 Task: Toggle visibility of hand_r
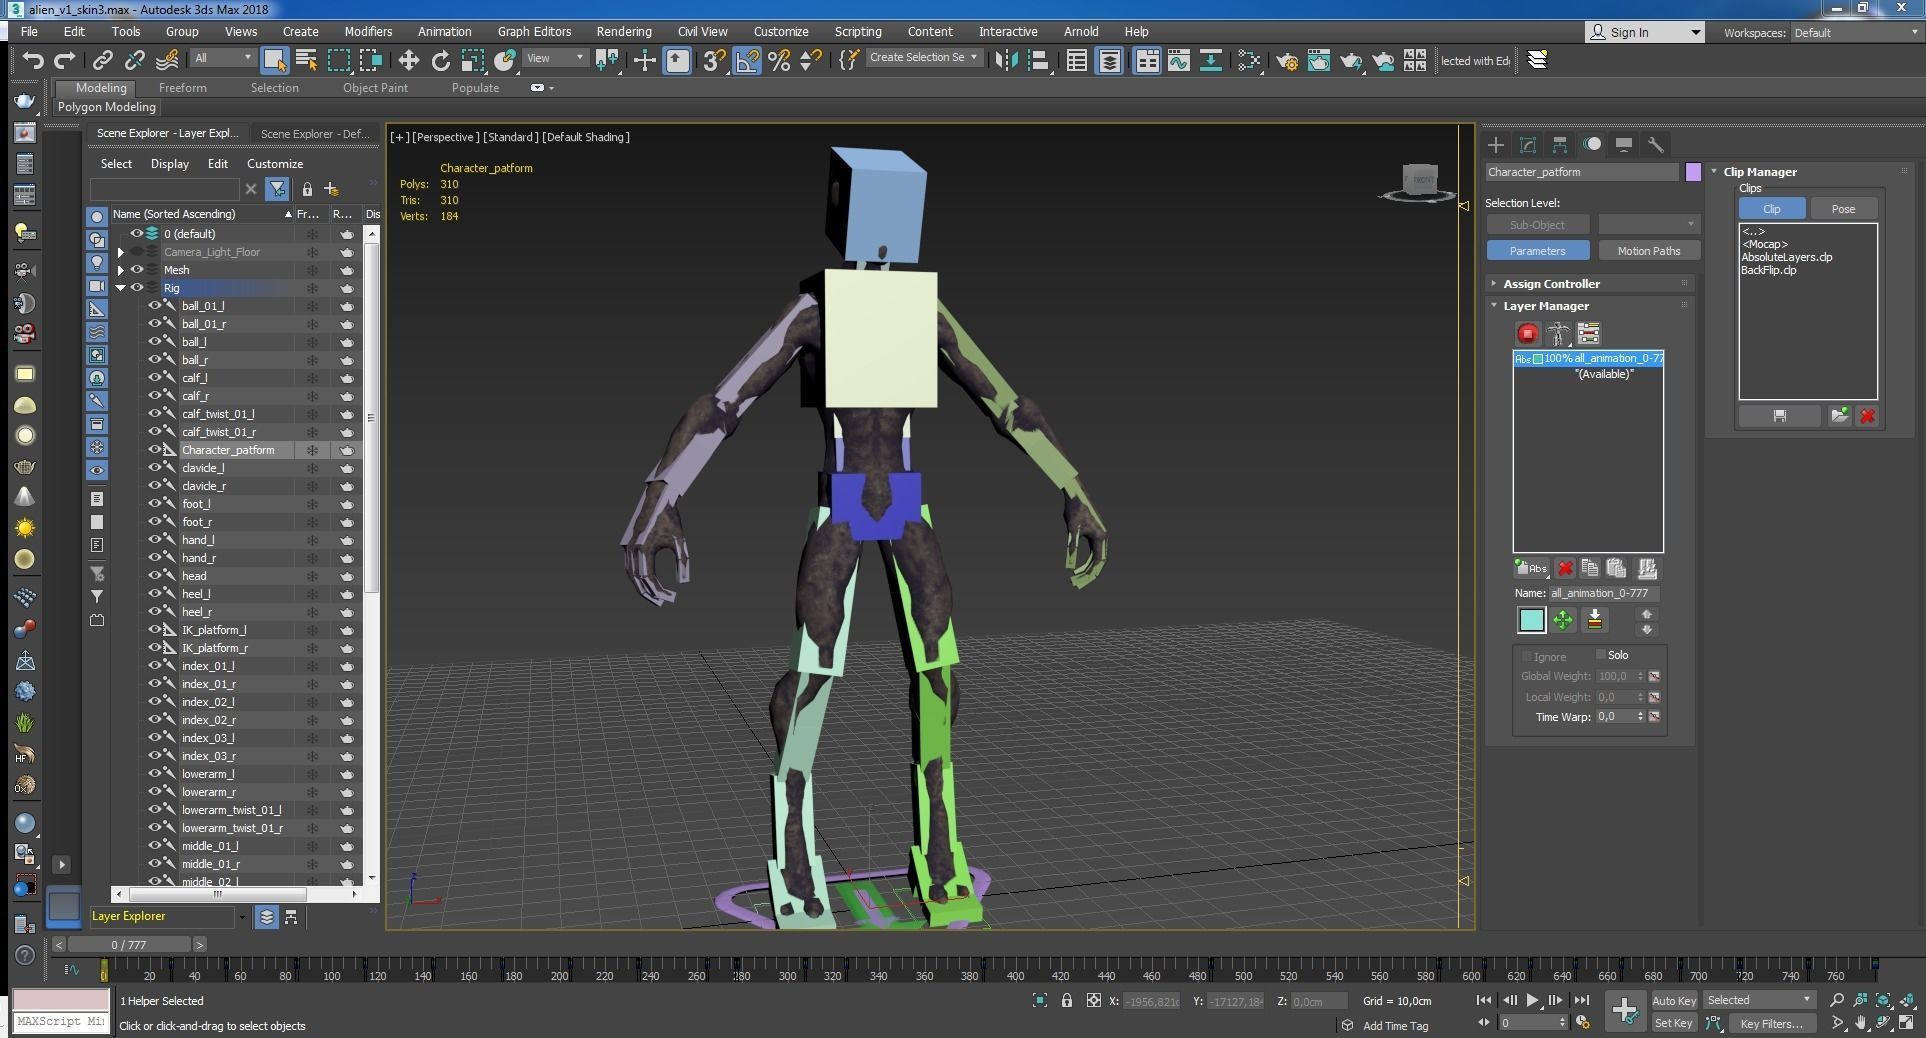155,558
